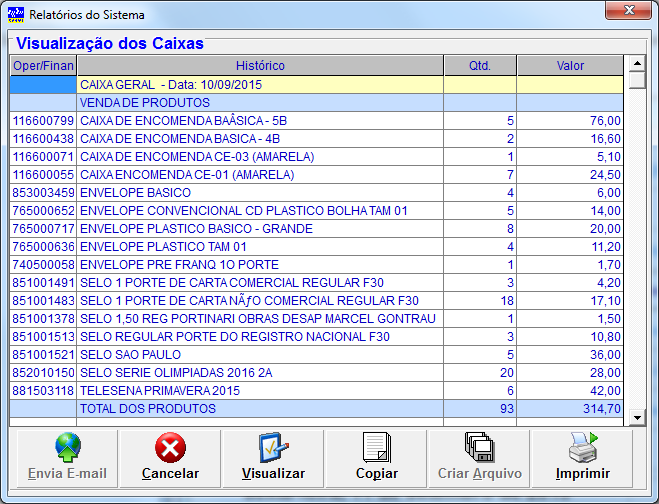The height and width of the screenshot is (504, 659).
Task: Click the value 76,00
Action: tap(605, 121)
